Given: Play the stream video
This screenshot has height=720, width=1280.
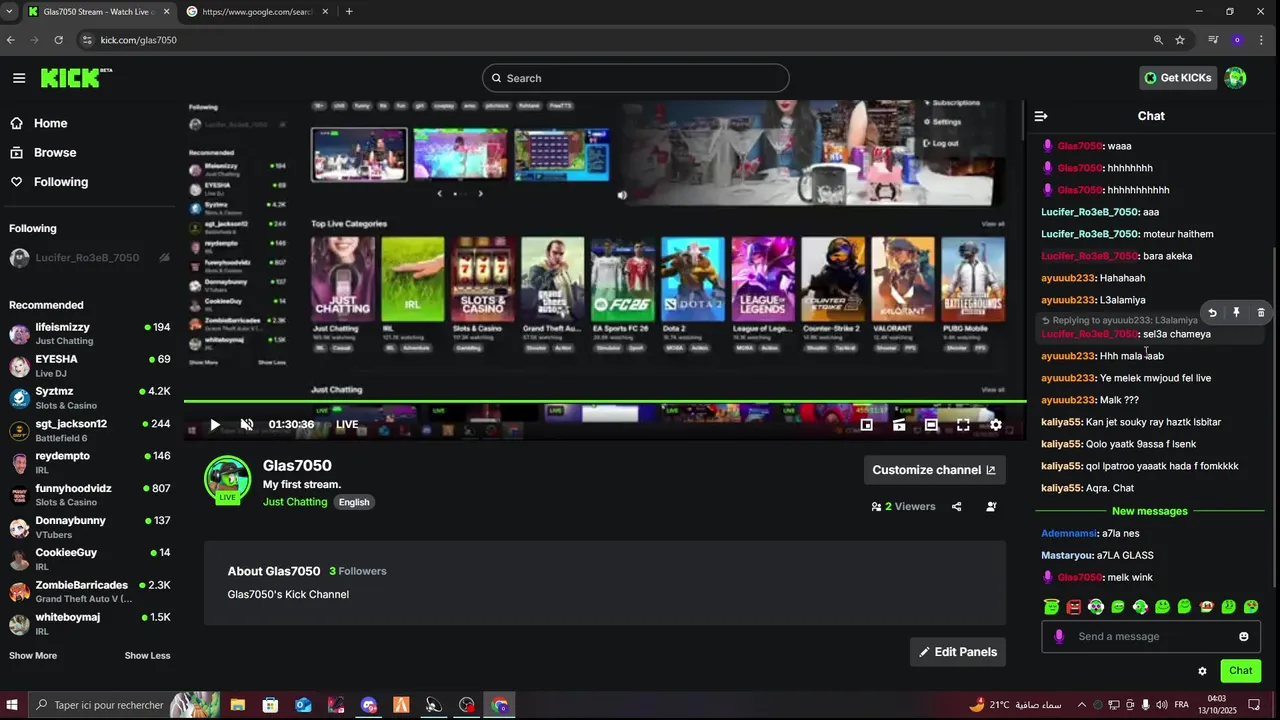Looking at the screenshot, I should 214,425.
